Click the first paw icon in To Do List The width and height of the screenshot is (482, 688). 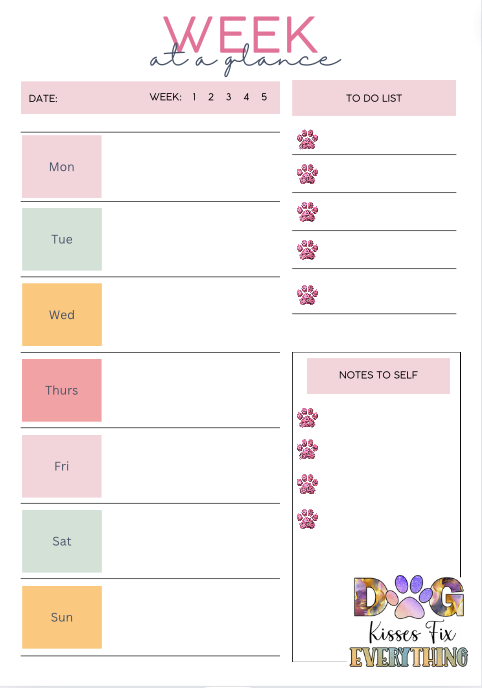(x=307, y=140)
